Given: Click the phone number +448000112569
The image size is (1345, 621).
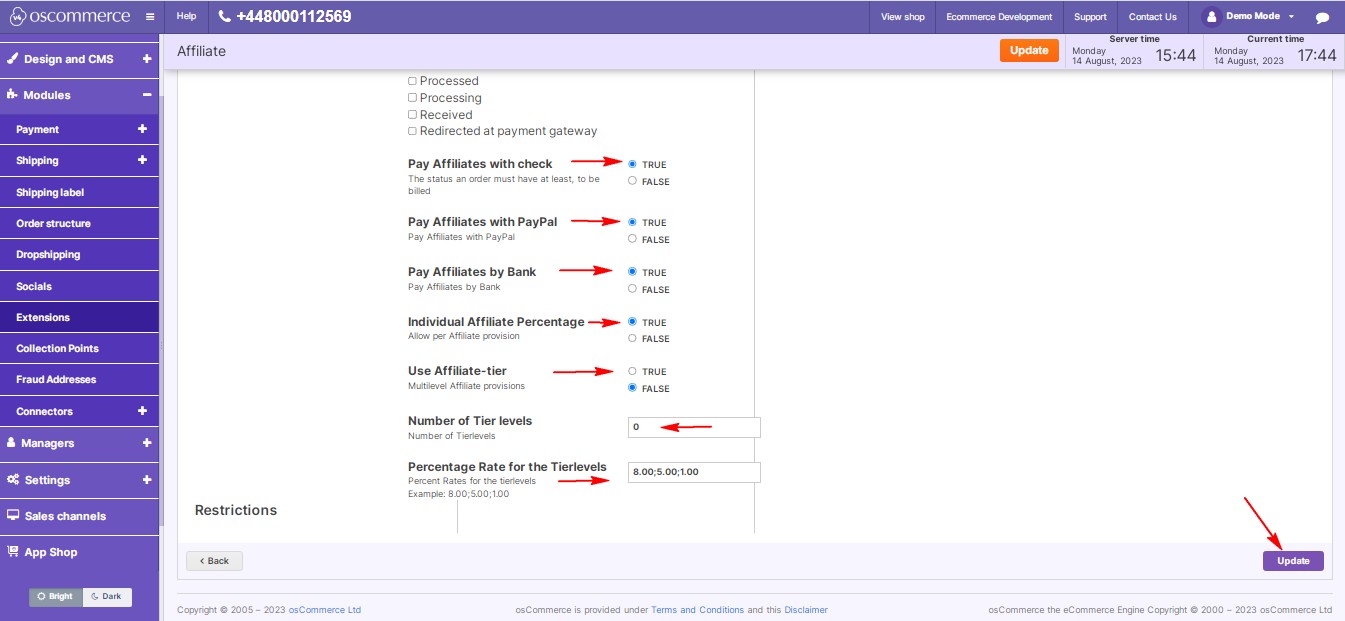Looking at the screenshot, I should pyautogui.click(x=294, y=17).
